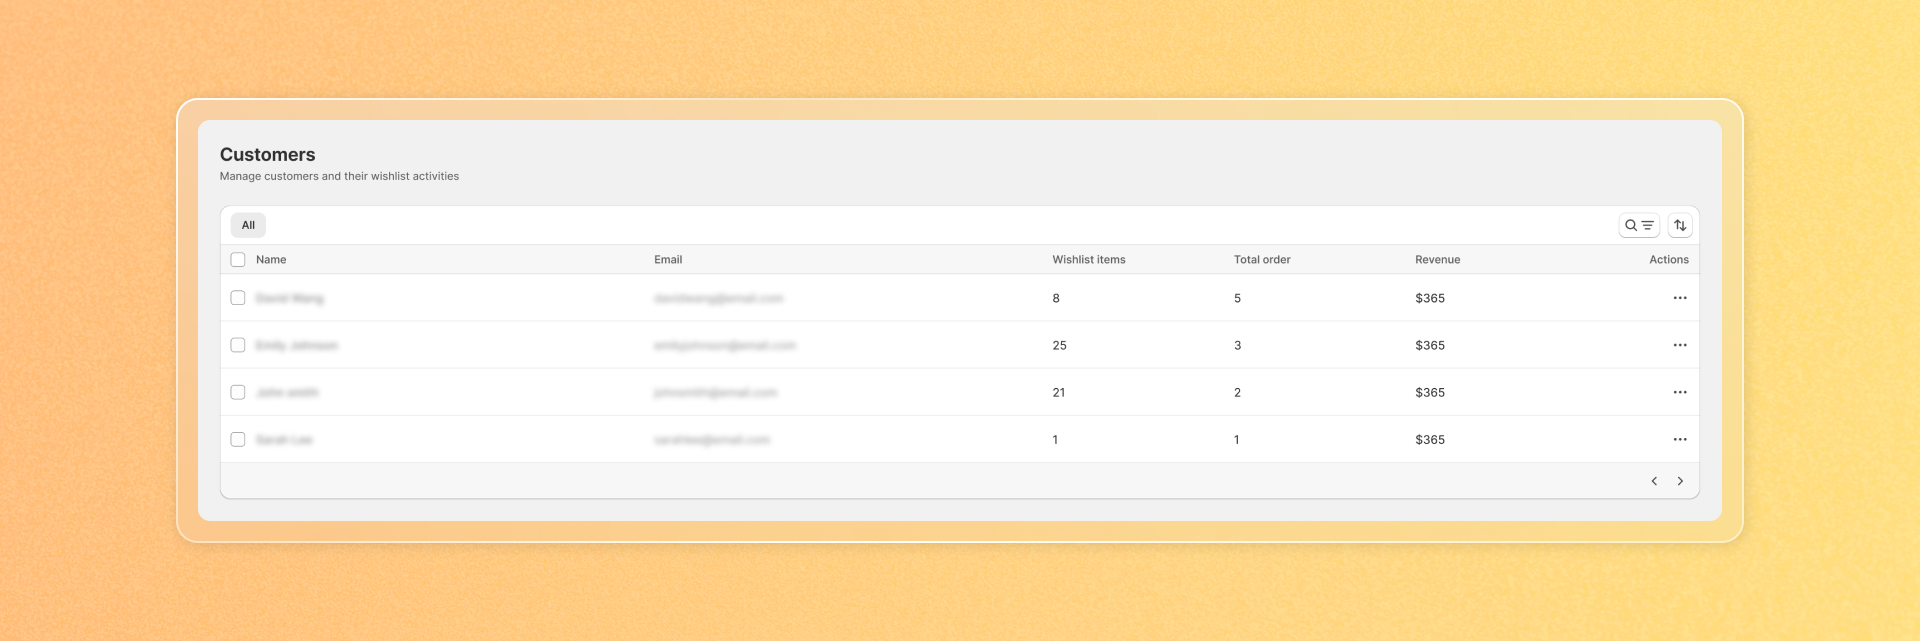
Task: Click blurred email in row with 1 wishlist item
Action: (x=712, y=439)
